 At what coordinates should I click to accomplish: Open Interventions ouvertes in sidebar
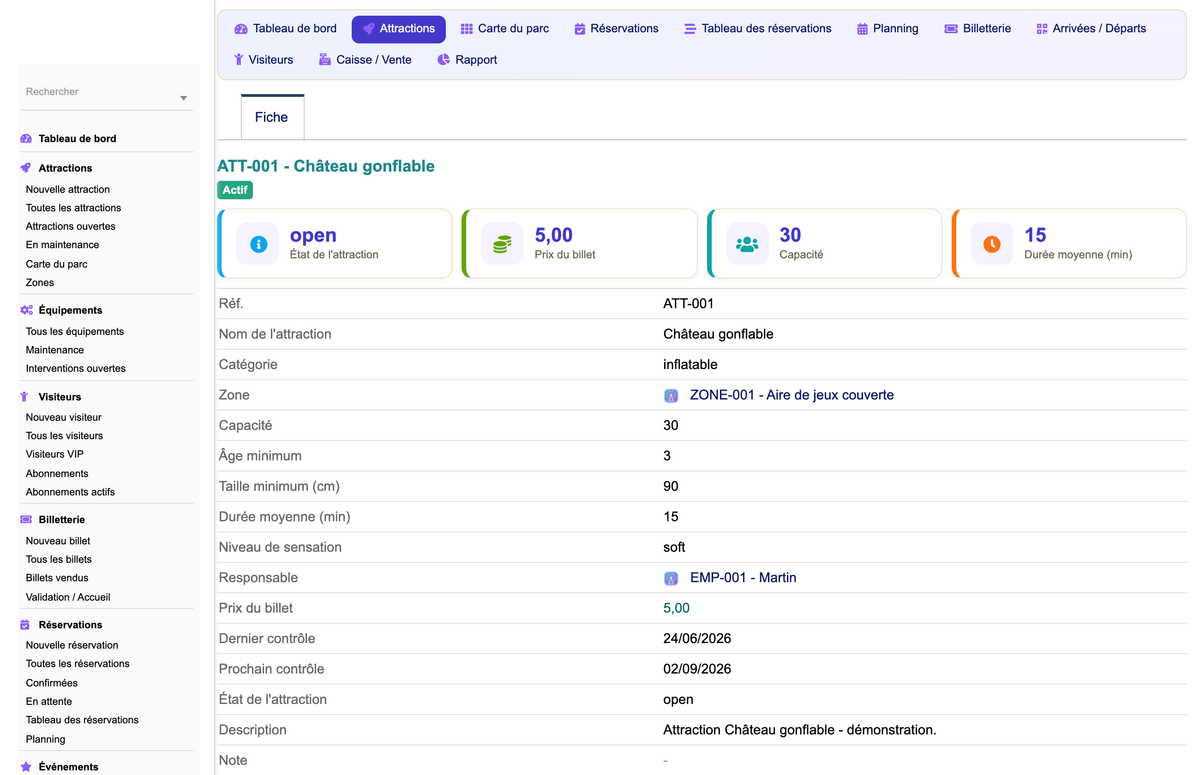[x=76, y=368]
